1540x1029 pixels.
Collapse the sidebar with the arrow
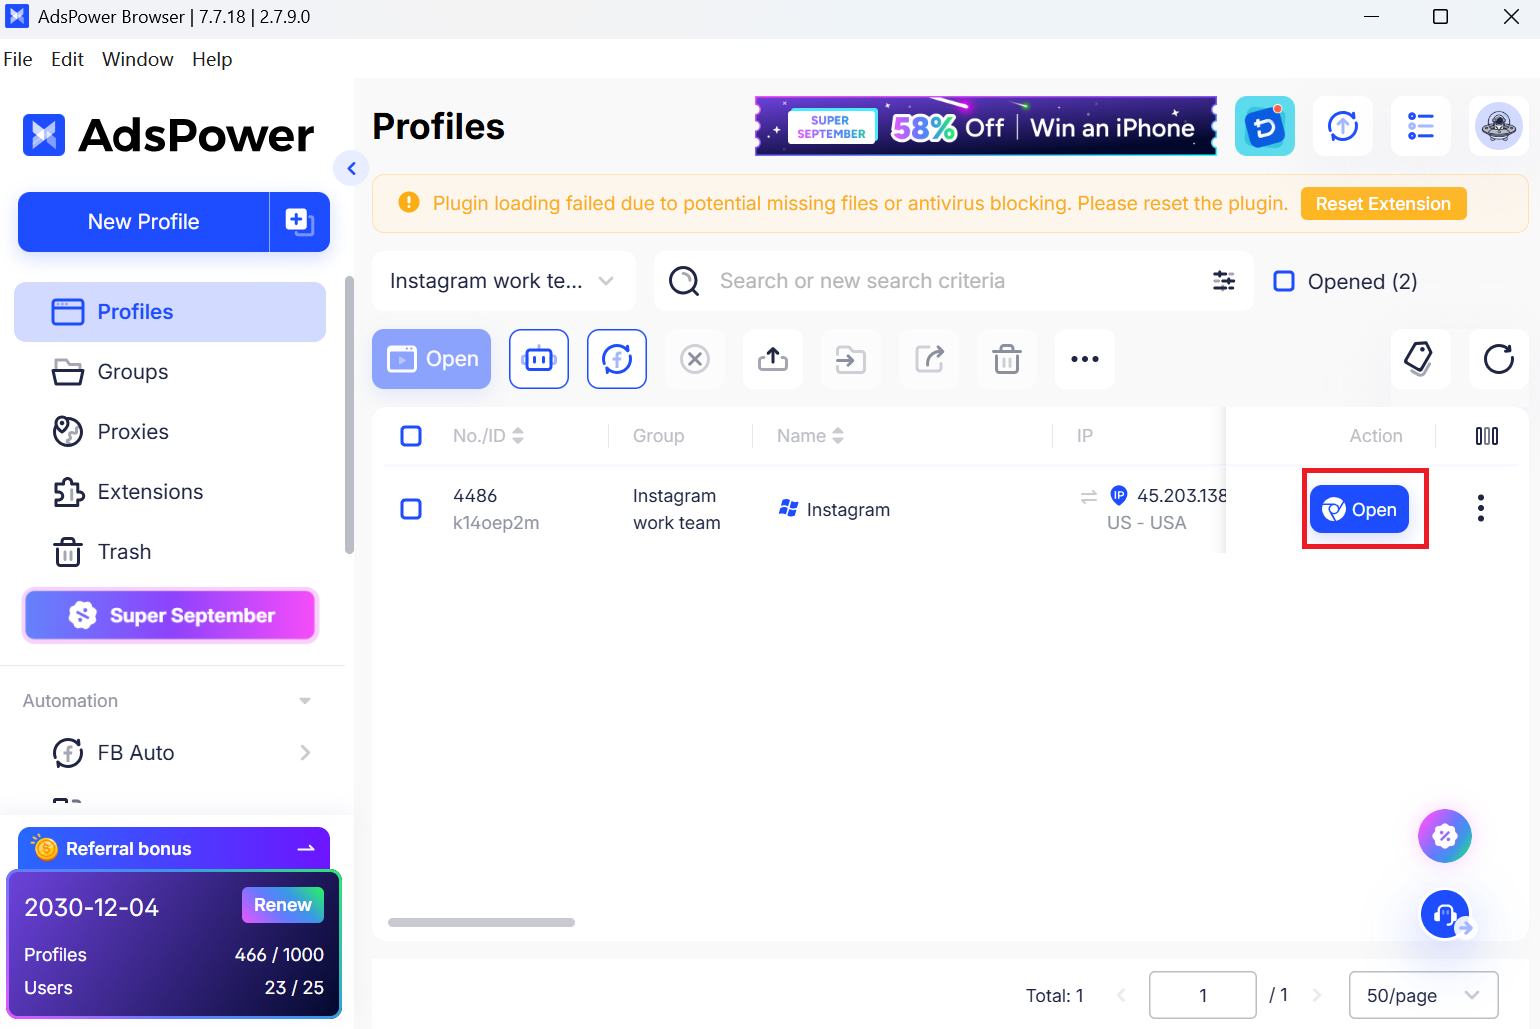[351, 169]
